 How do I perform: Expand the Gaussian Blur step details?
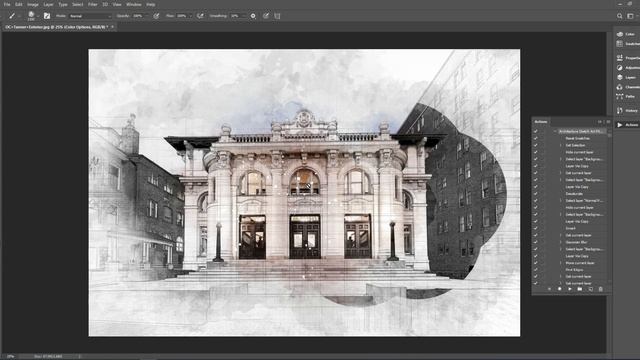(561, 242)
